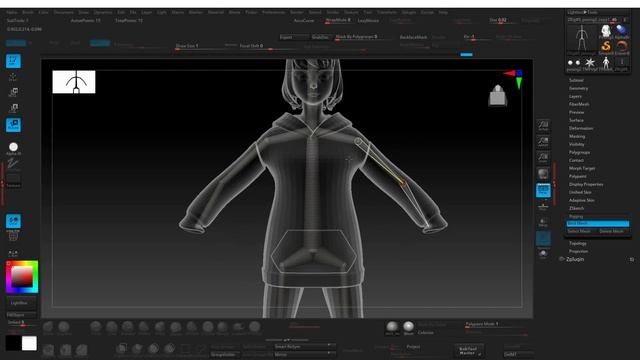The image size is (640, 360).
Task: Click the skeleton ZSphere tool thumbnail
Action: [581, 38]
